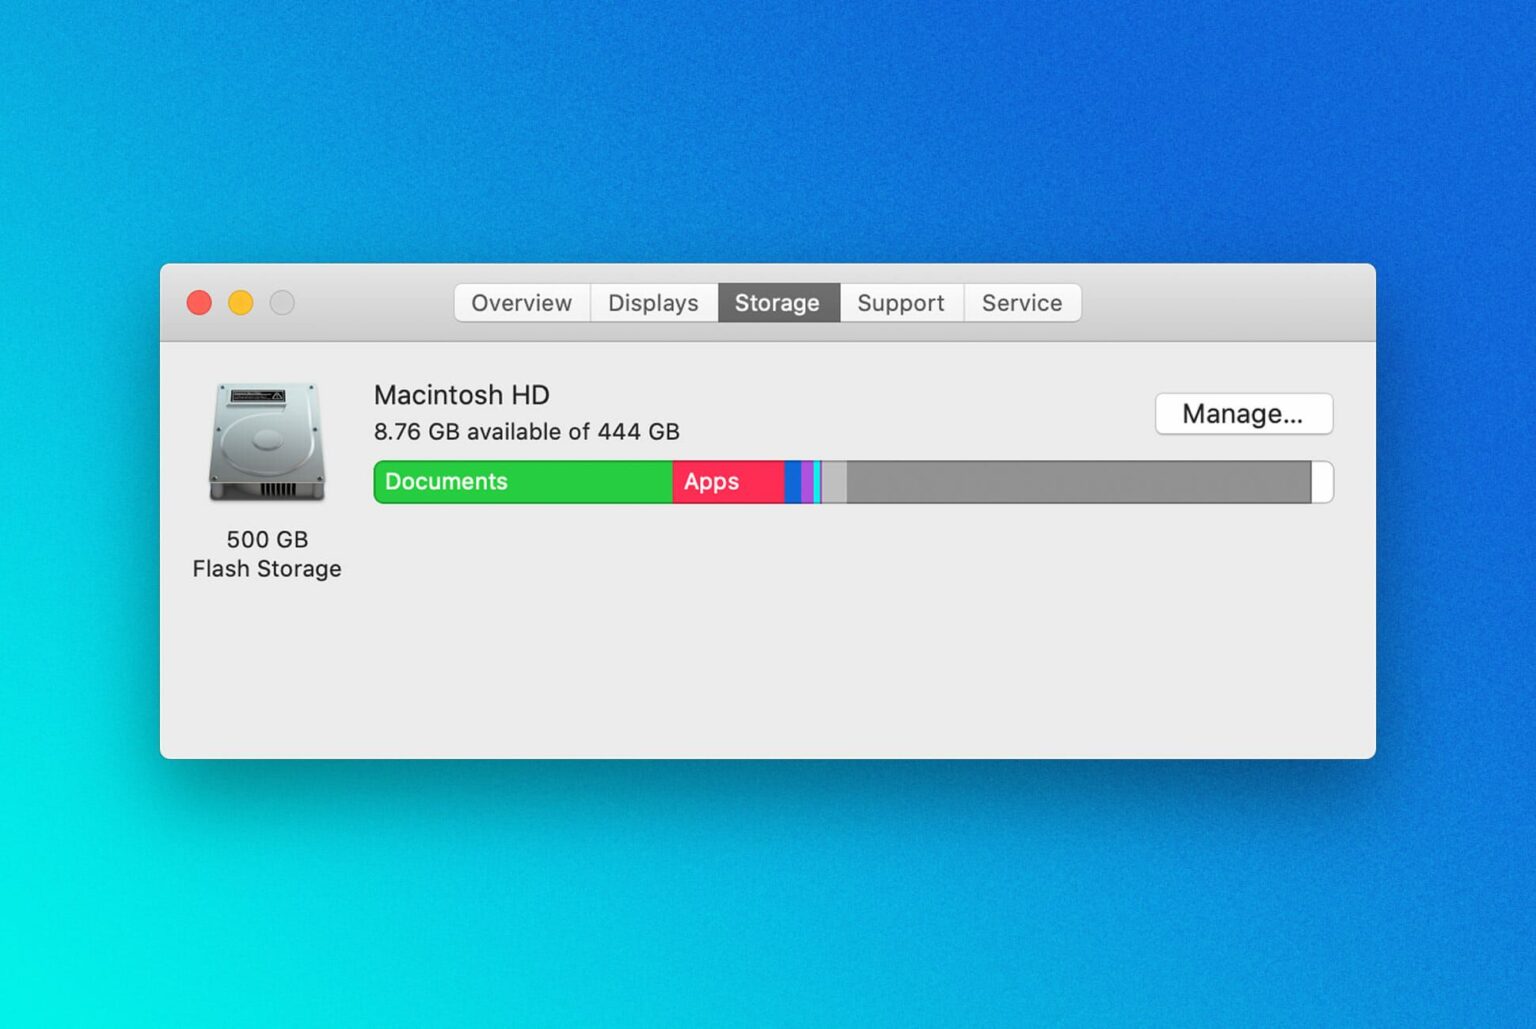Open the Service tab
The image size is (1536, 1029).
click(1021, 303)
